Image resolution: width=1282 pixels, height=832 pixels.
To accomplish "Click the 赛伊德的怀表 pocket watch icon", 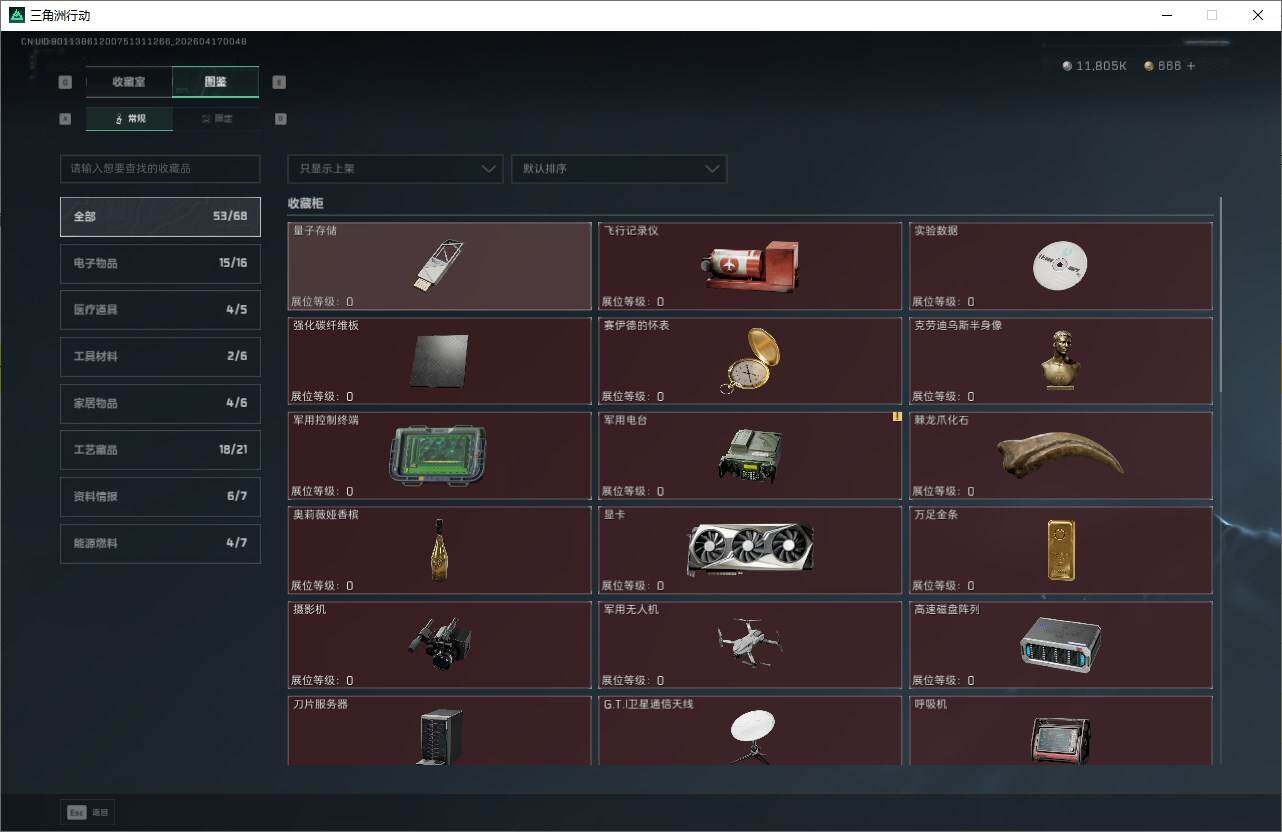I will click(x=750, y=360).
